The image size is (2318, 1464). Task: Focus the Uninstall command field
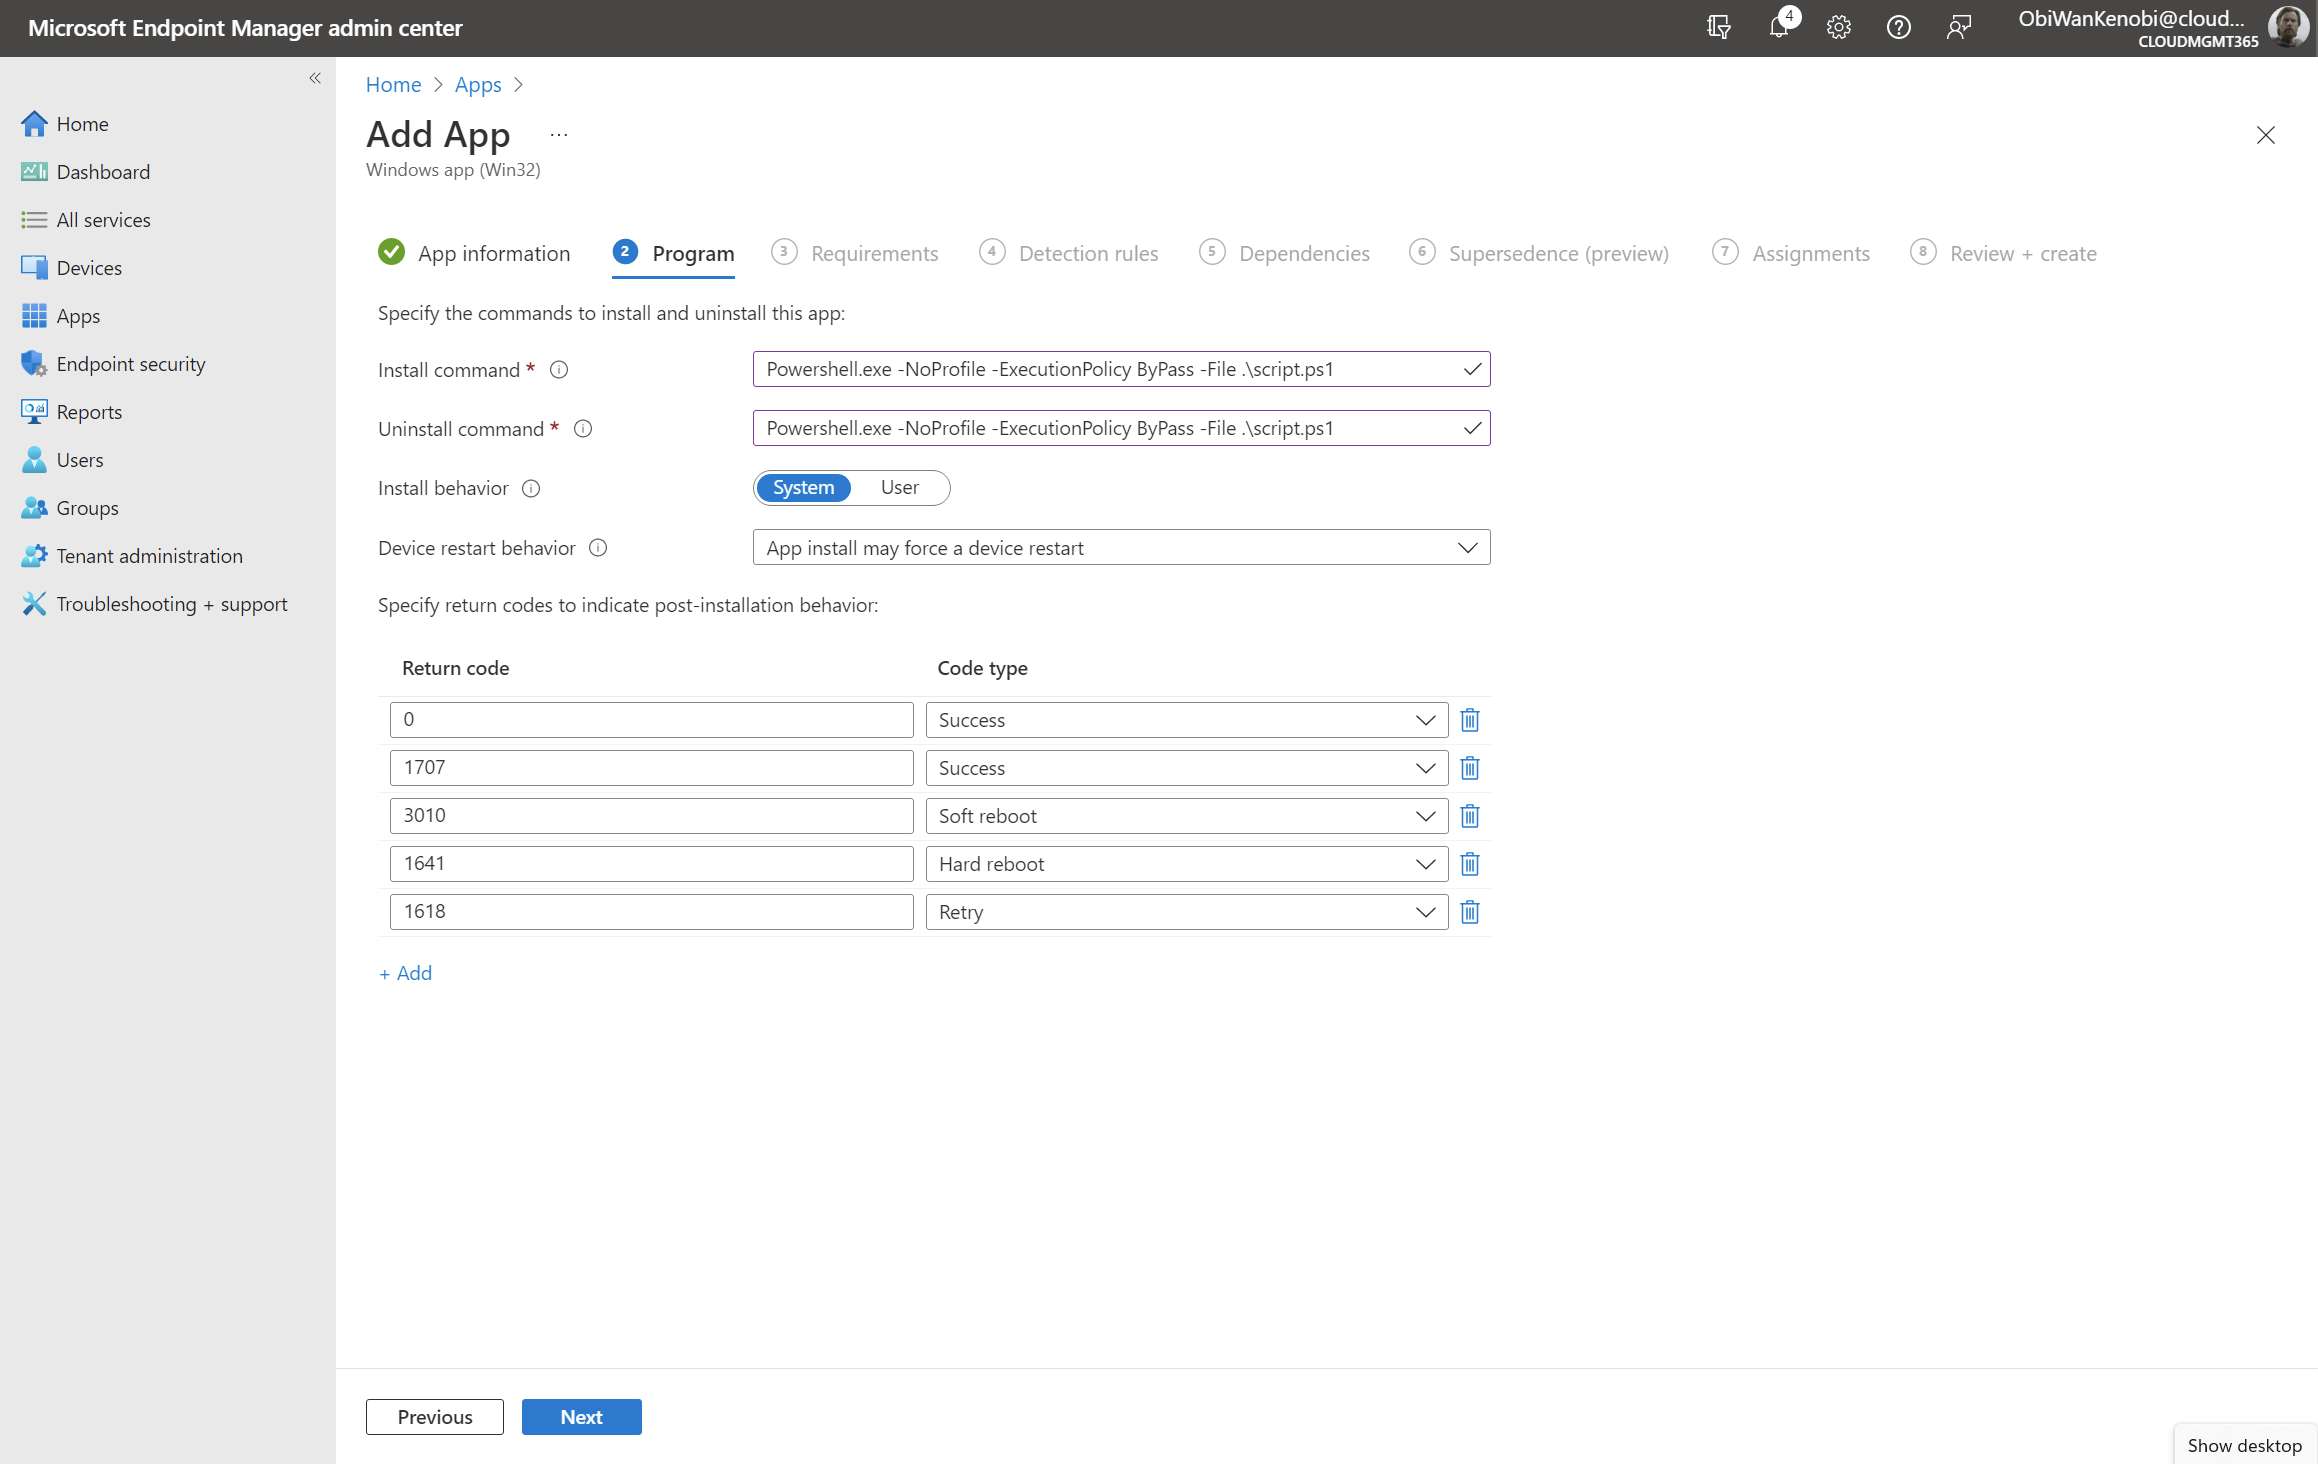[x=1121, y=428]
